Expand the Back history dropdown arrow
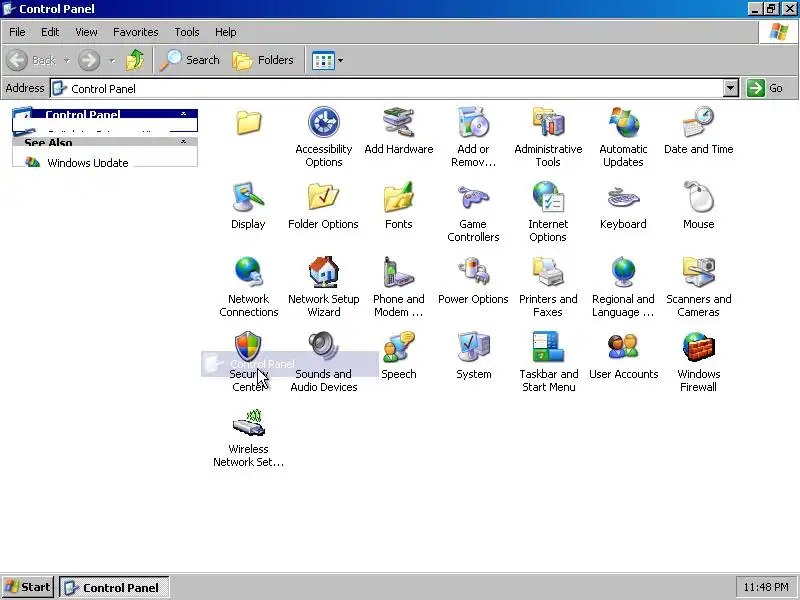This screenshot has height=600, width=800. coord(67,60)
